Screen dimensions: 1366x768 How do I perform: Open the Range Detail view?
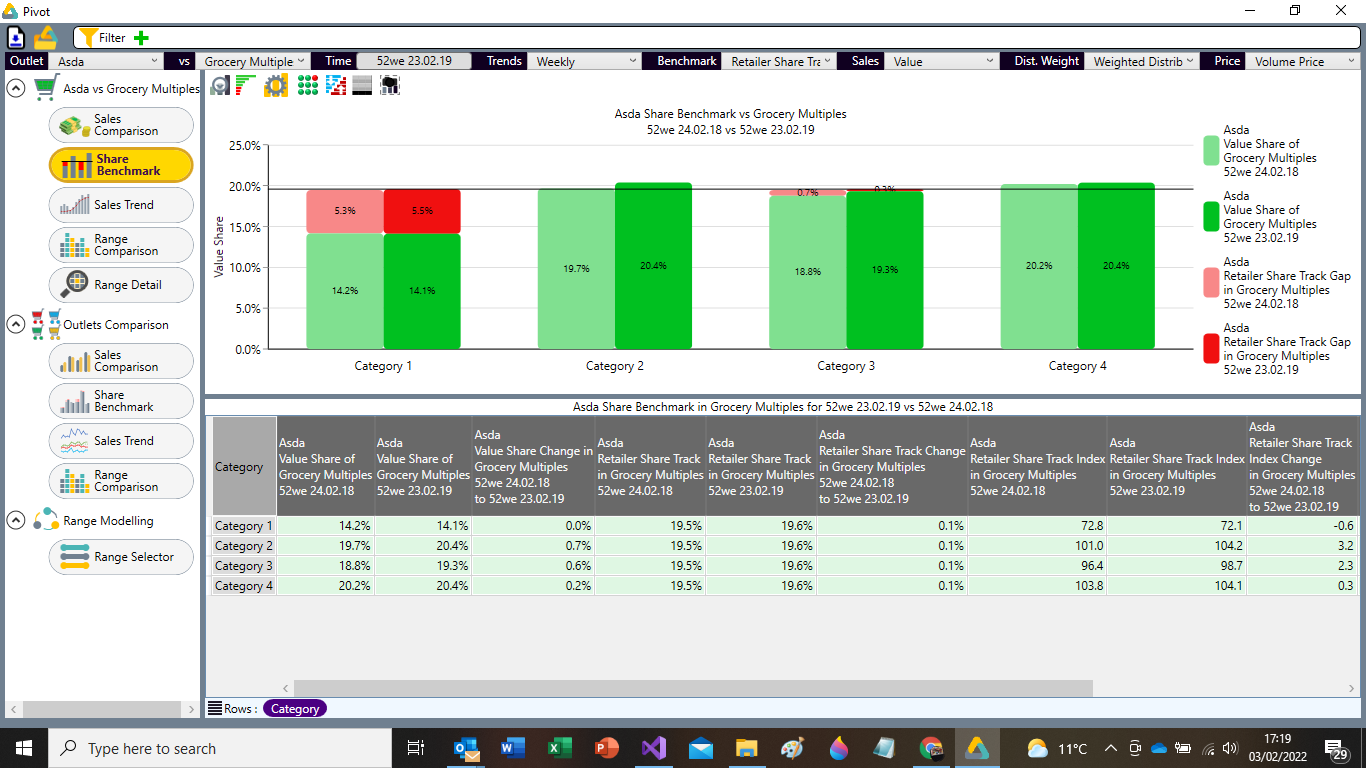121,285
